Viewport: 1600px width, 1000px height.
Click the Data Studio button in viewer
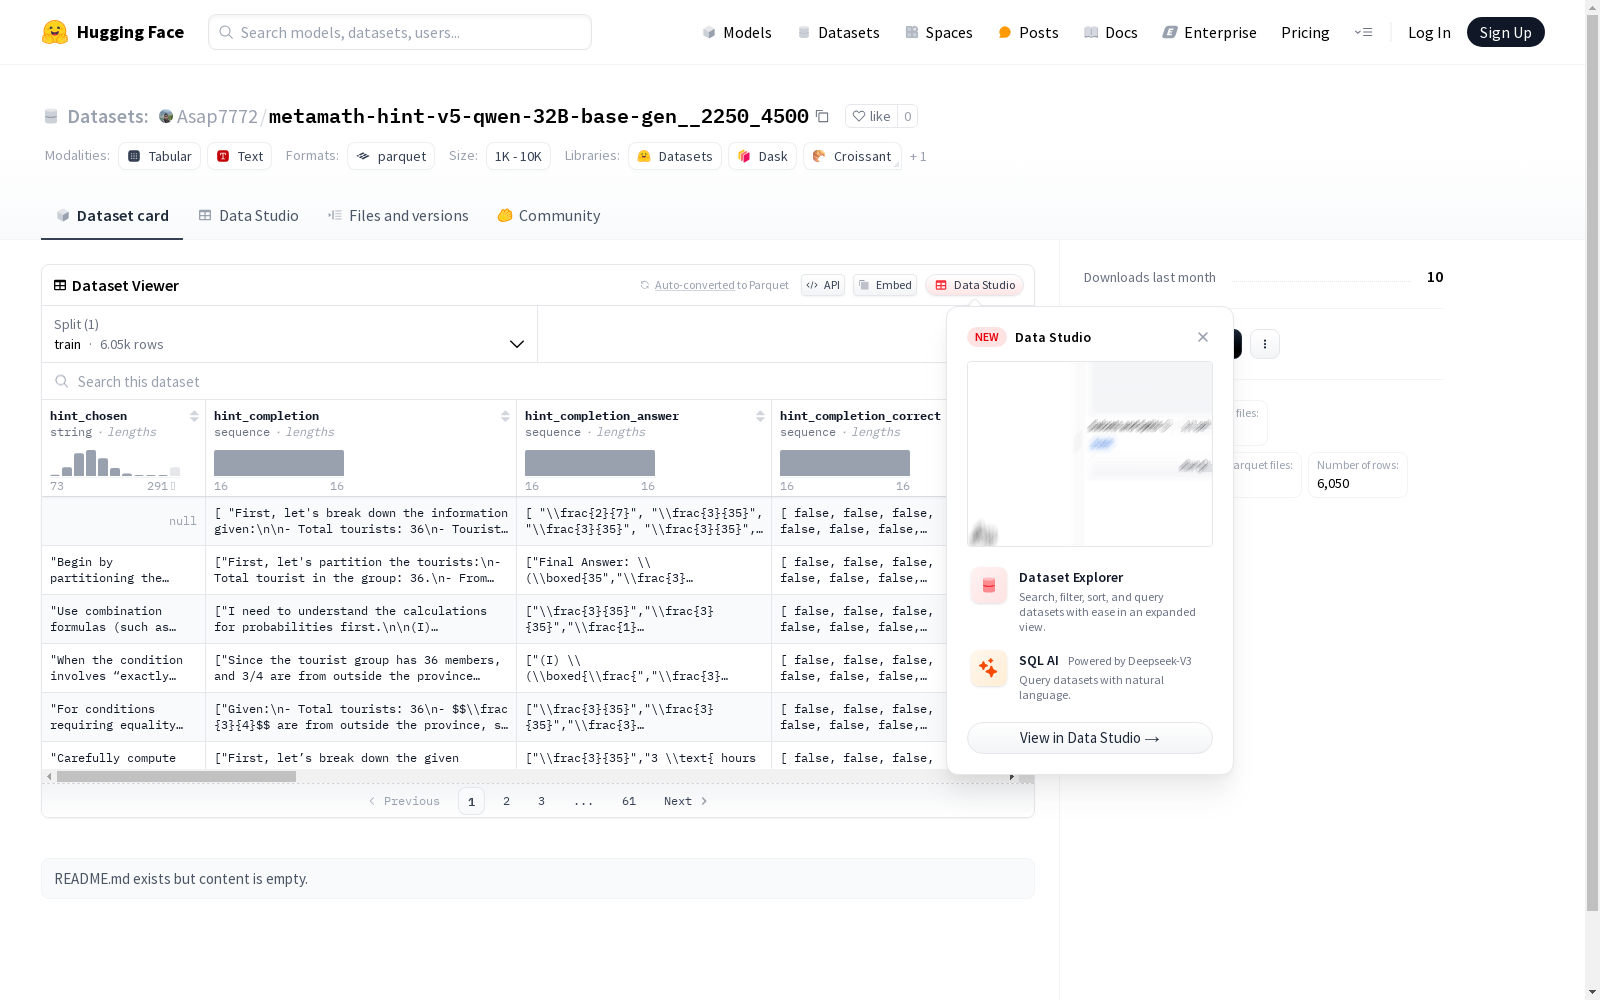[x=975, y=285]
